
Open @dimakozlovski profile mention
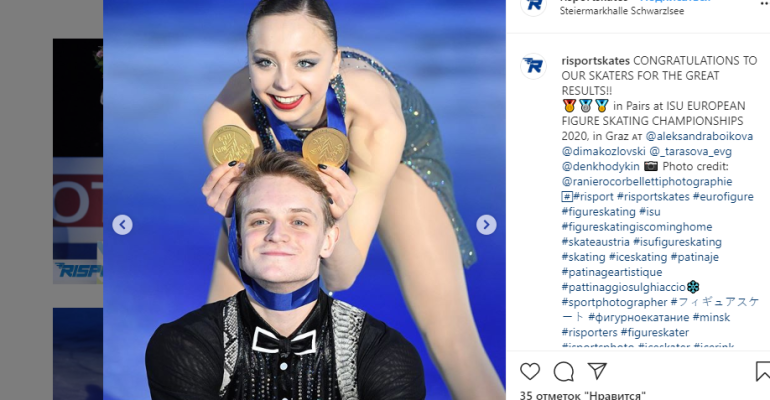pos(604,151)
